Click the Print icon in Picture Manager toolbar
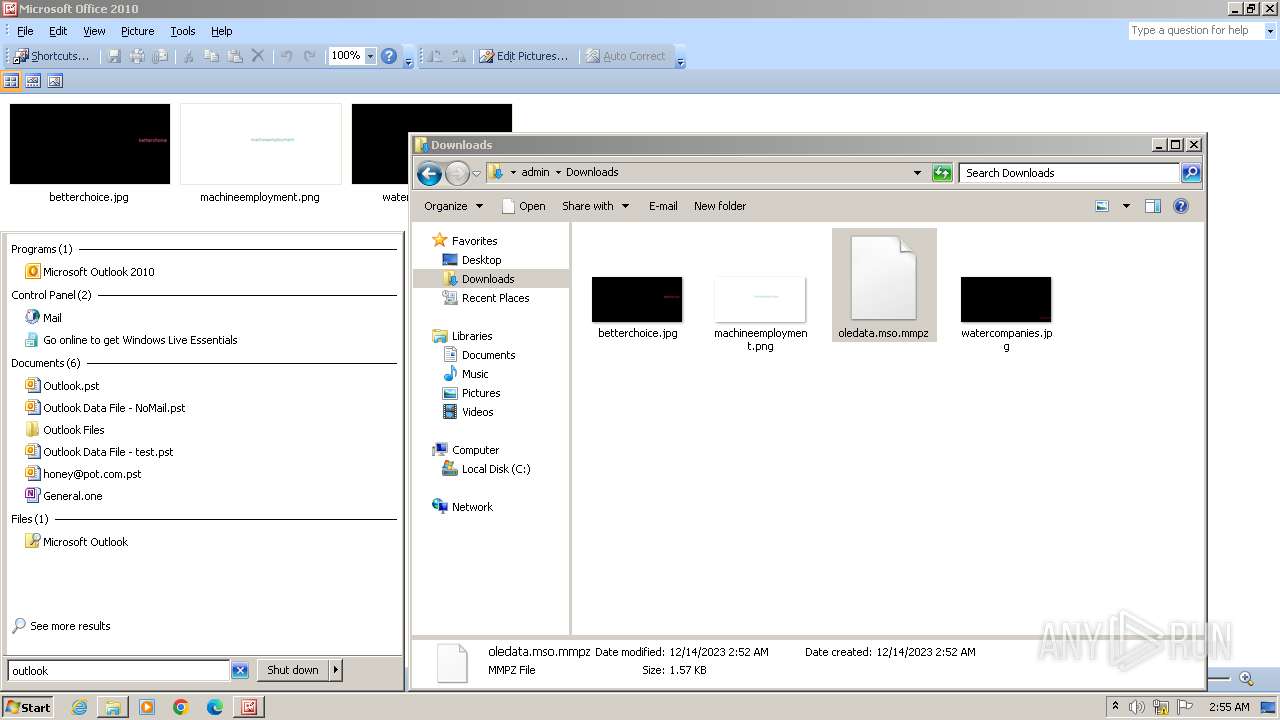Screen dimensions: 1280x720 (137, 56)
